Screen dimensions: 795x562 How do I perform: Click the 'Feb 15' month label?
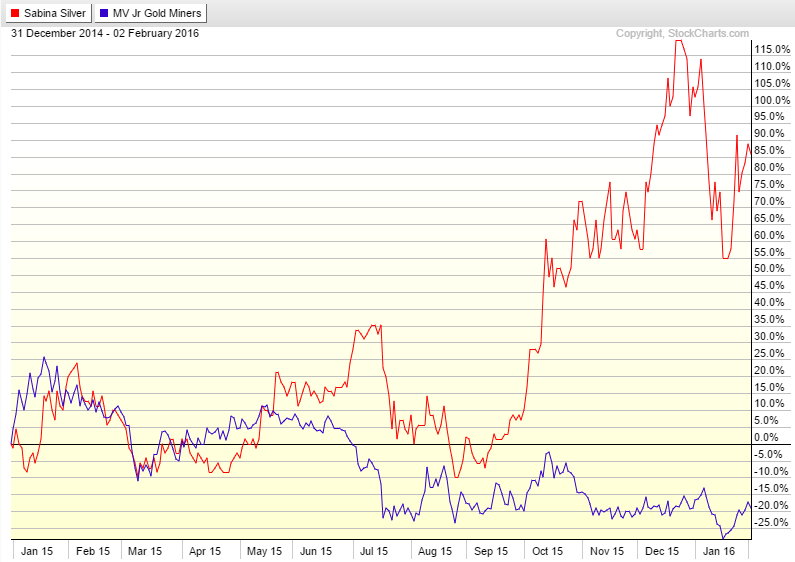(93, 551)
